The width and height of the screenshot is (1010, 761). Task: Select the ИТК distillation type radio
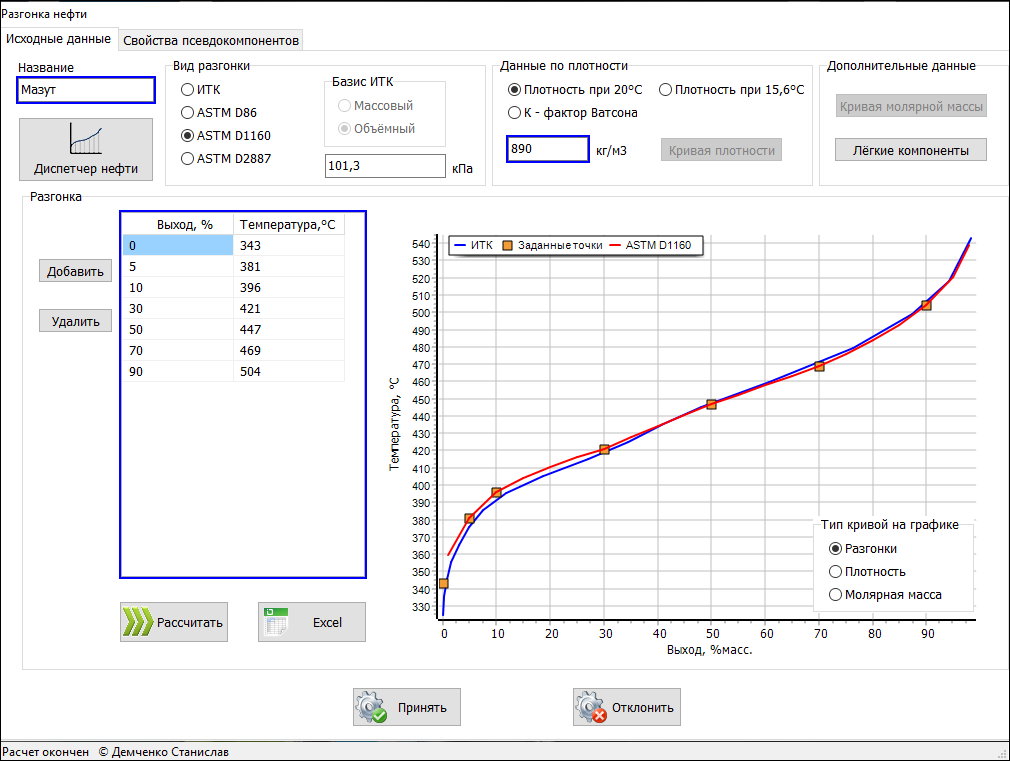pyautogui.click(x=187, y=90)
